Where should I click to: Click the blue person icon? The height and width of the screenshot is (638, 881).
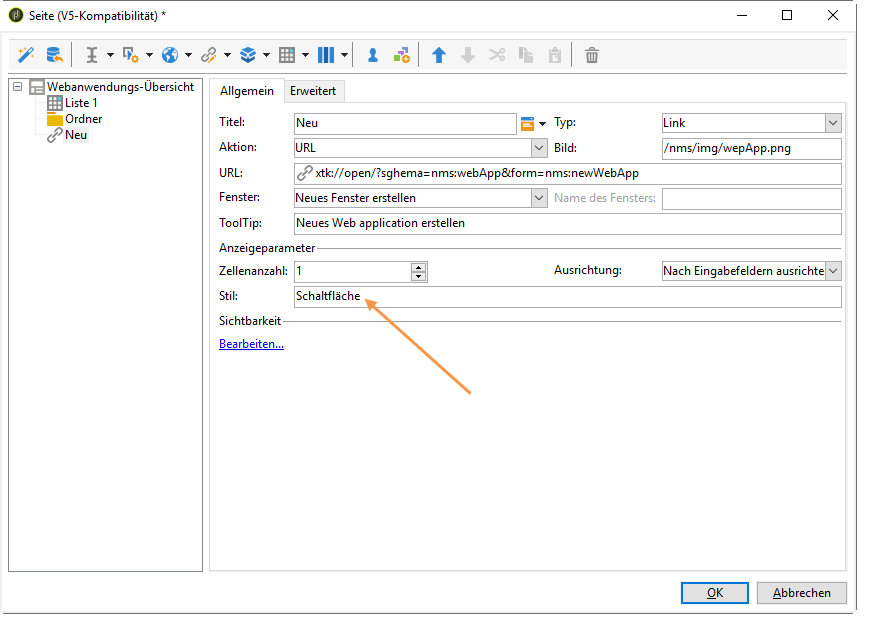click(373, 55)
